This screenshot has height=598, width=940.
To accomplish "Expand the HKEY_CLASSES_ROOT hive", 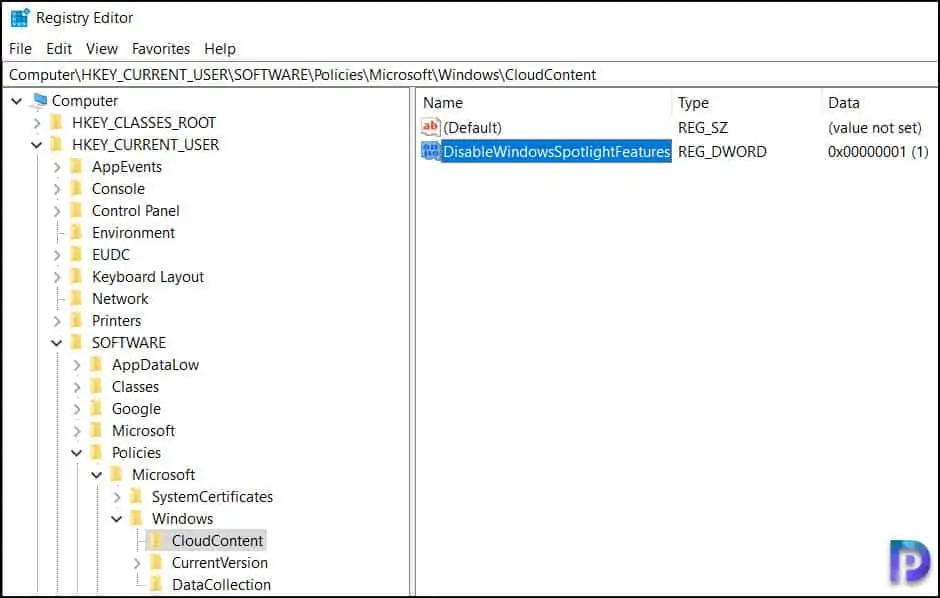I will pos(37,123).
